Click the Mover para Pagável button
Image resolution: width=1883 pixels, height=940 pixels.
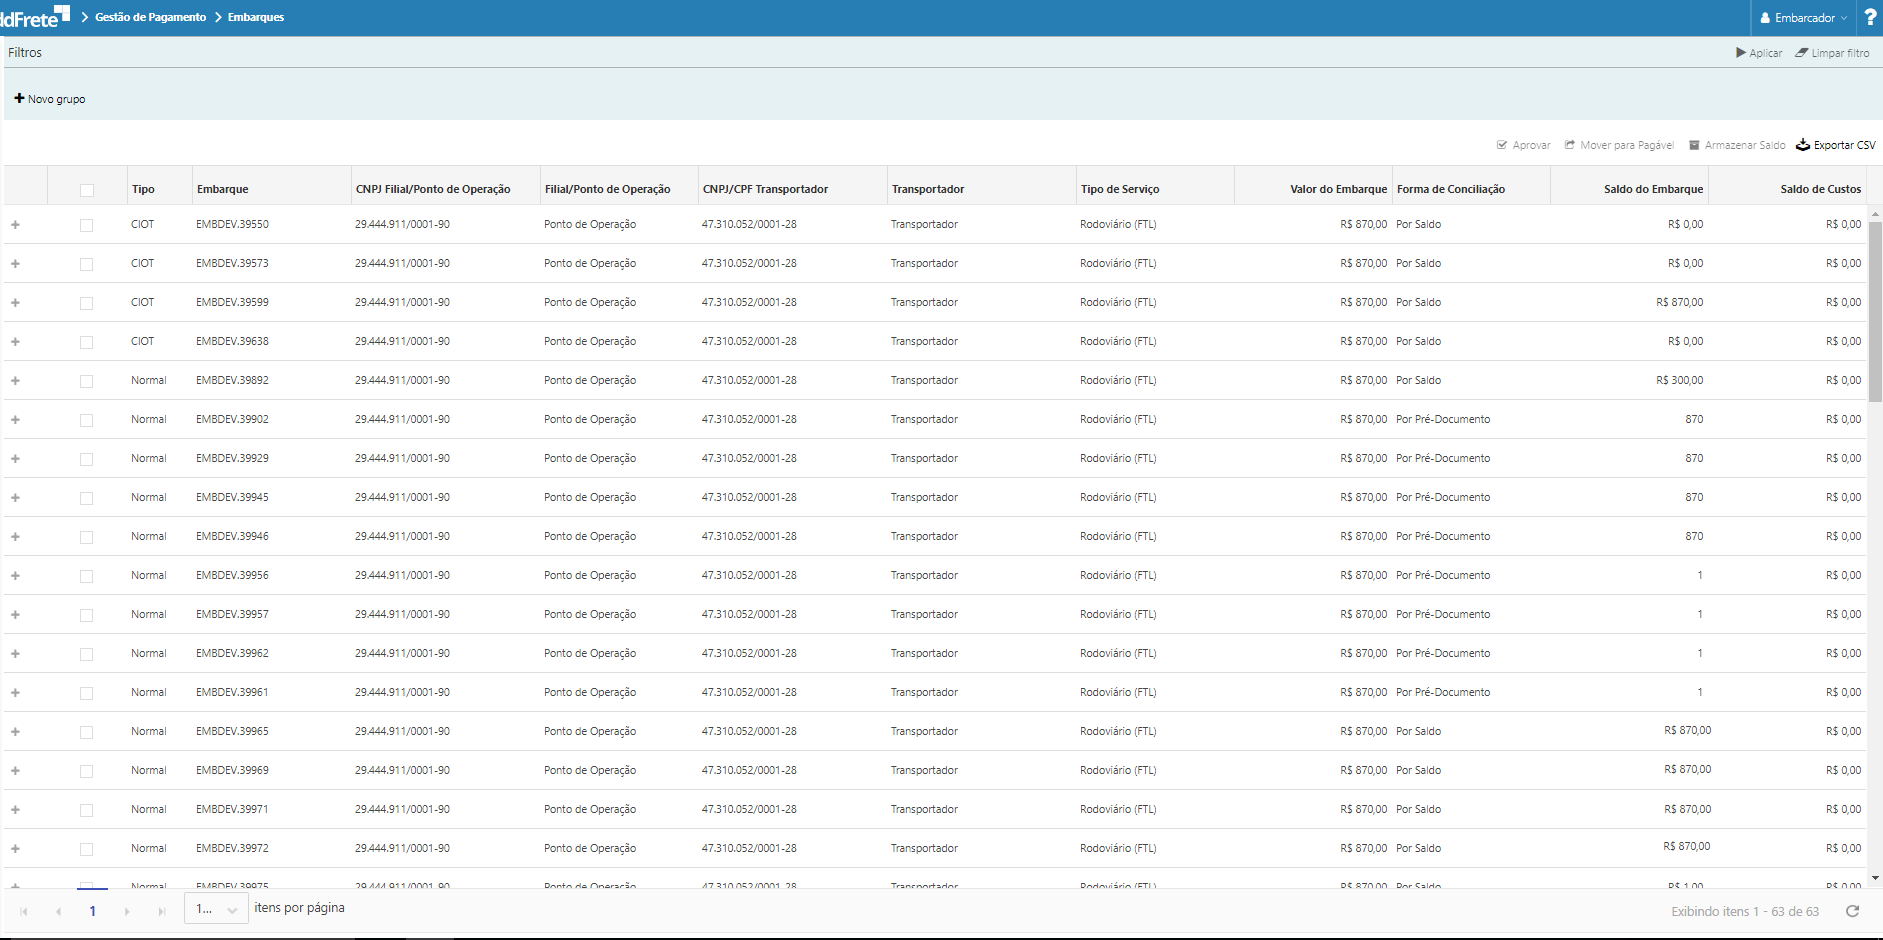pos(1619,145)
